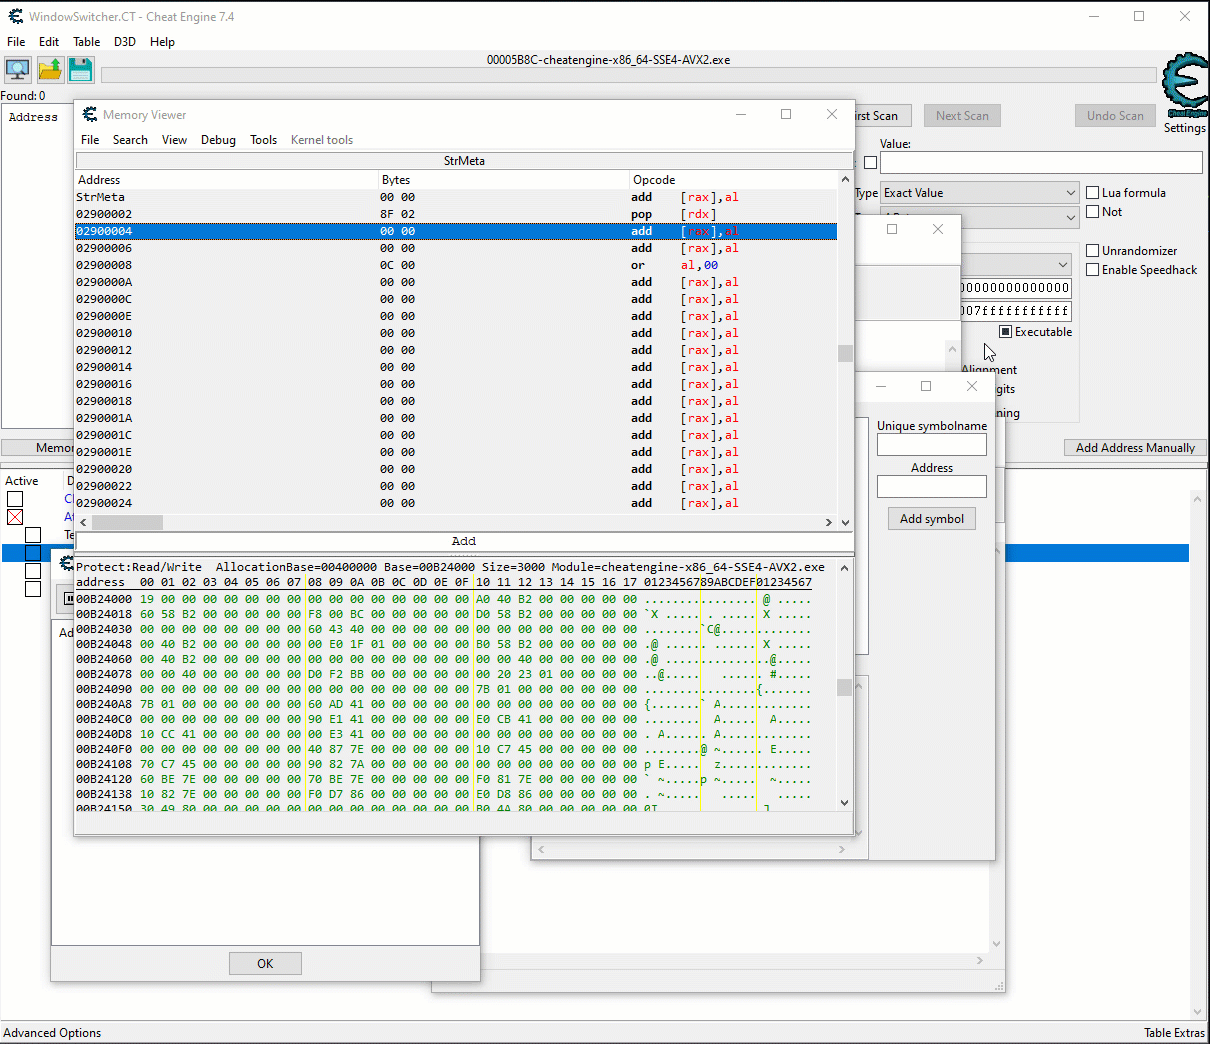Screen dimensions: 1210x1044
Task: Open the Memory Viewer File menu
Action: pos(90,140)
